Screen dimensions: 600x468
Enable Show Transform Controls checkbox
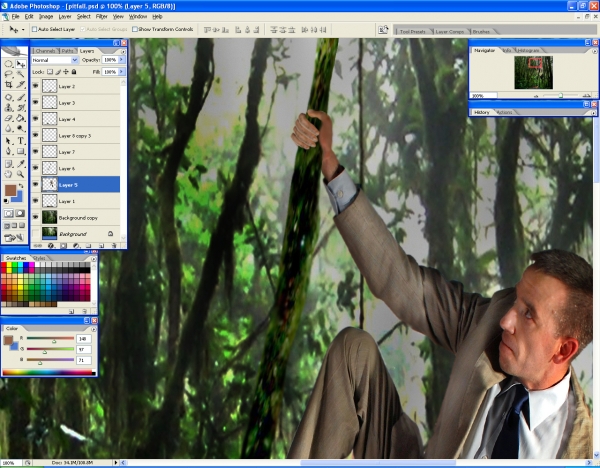(x=135, y=29)
